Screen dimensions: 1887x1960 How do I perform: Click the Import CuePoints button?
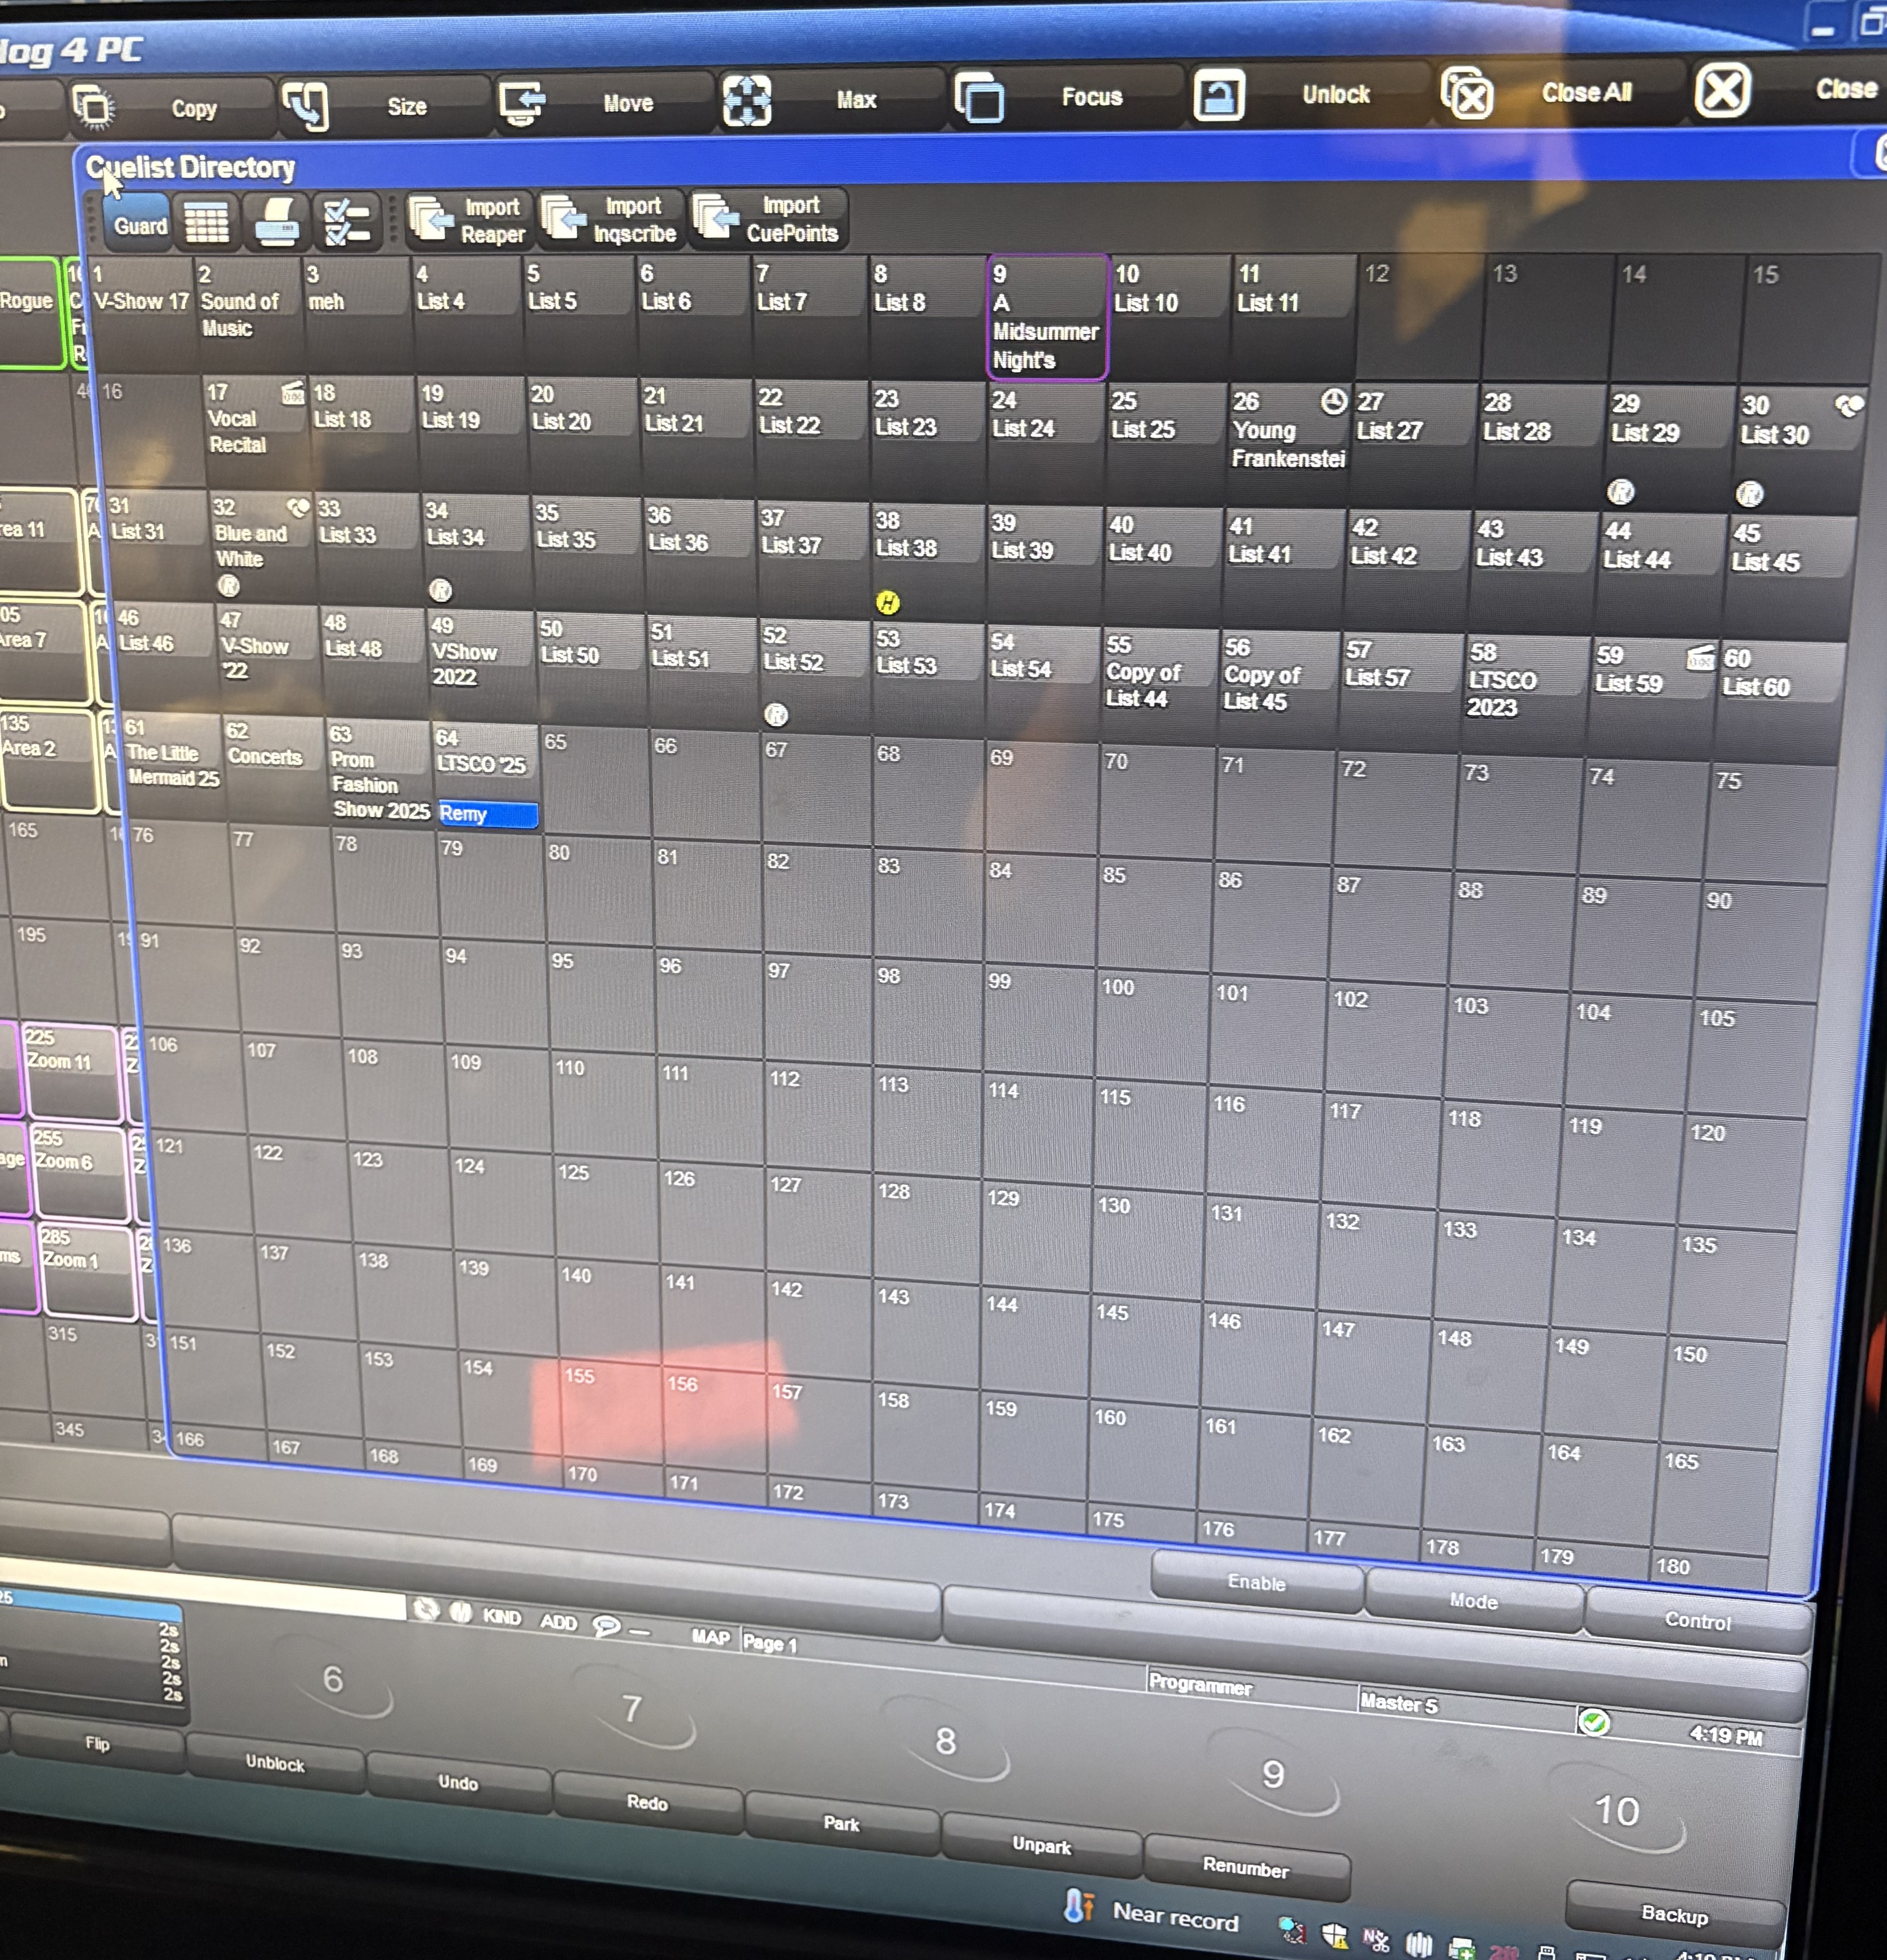(x=766, y=218)
